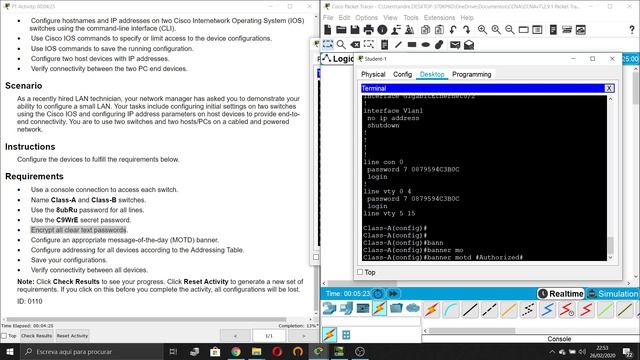Open the File menu
The width and height of the screenshot is (640, 360).
pos(328,18)
